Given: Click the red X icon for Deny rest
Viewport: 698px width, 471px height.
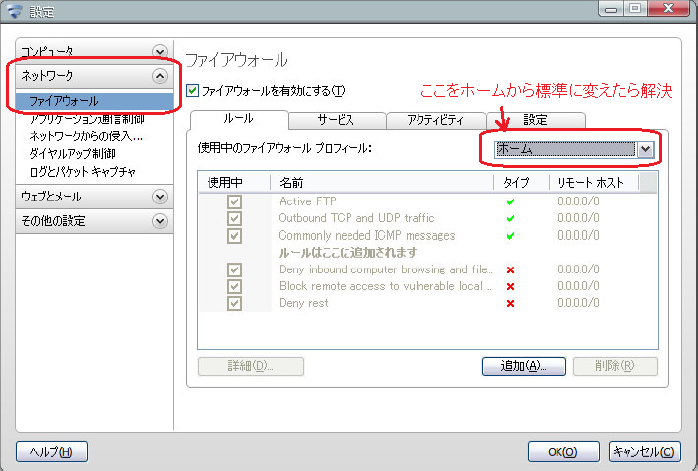Looking at the screenshot, I should [511, 303].
